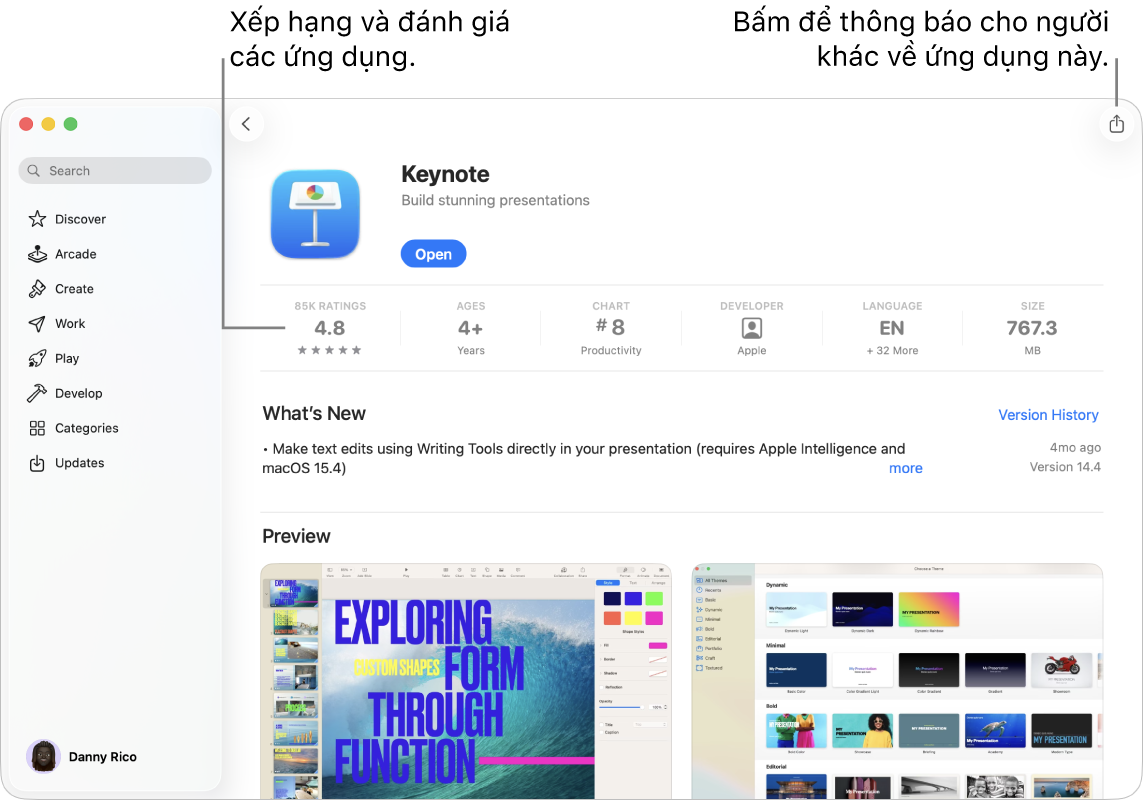1144x803 pixels.
Task: Click the green zoom window button
Action: [x=71, y=124]
